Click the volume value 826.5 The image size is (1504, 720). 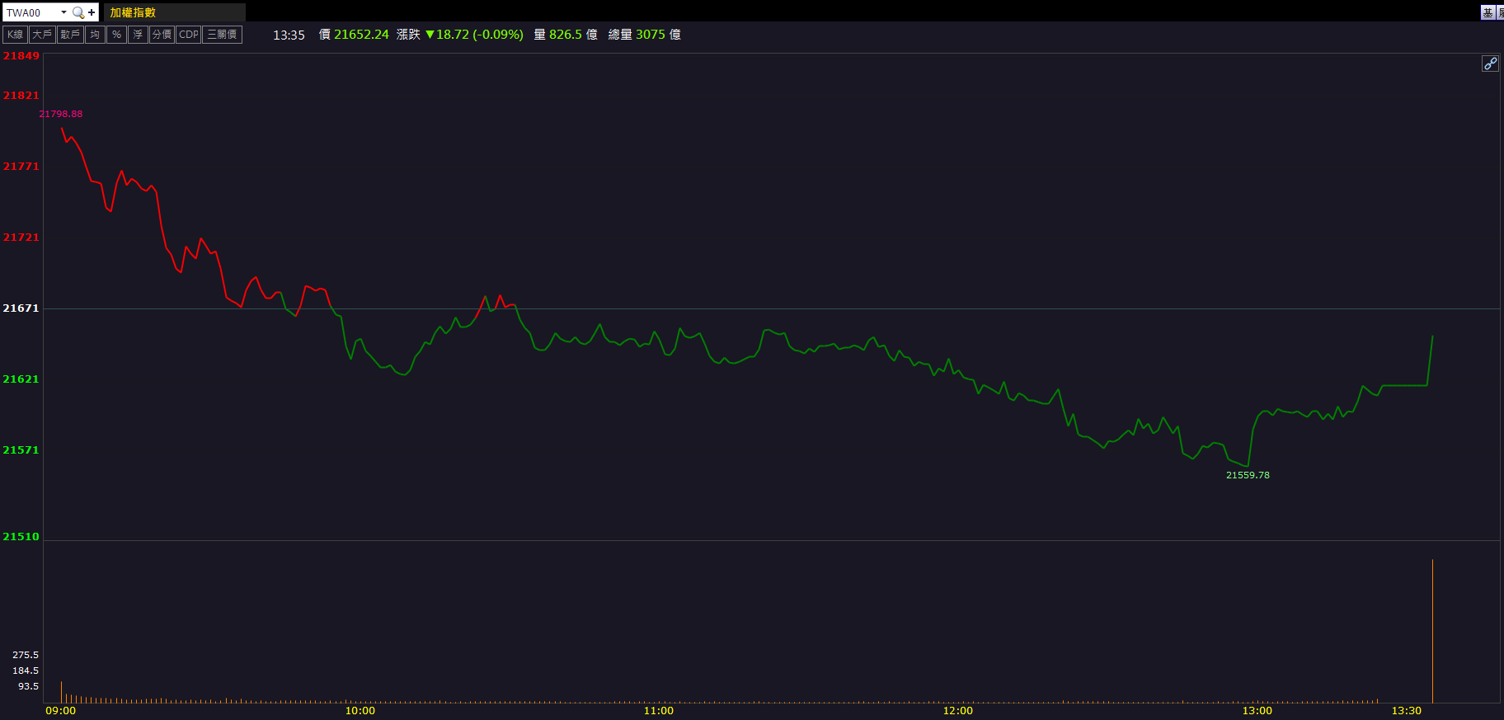tap(566, 34)
